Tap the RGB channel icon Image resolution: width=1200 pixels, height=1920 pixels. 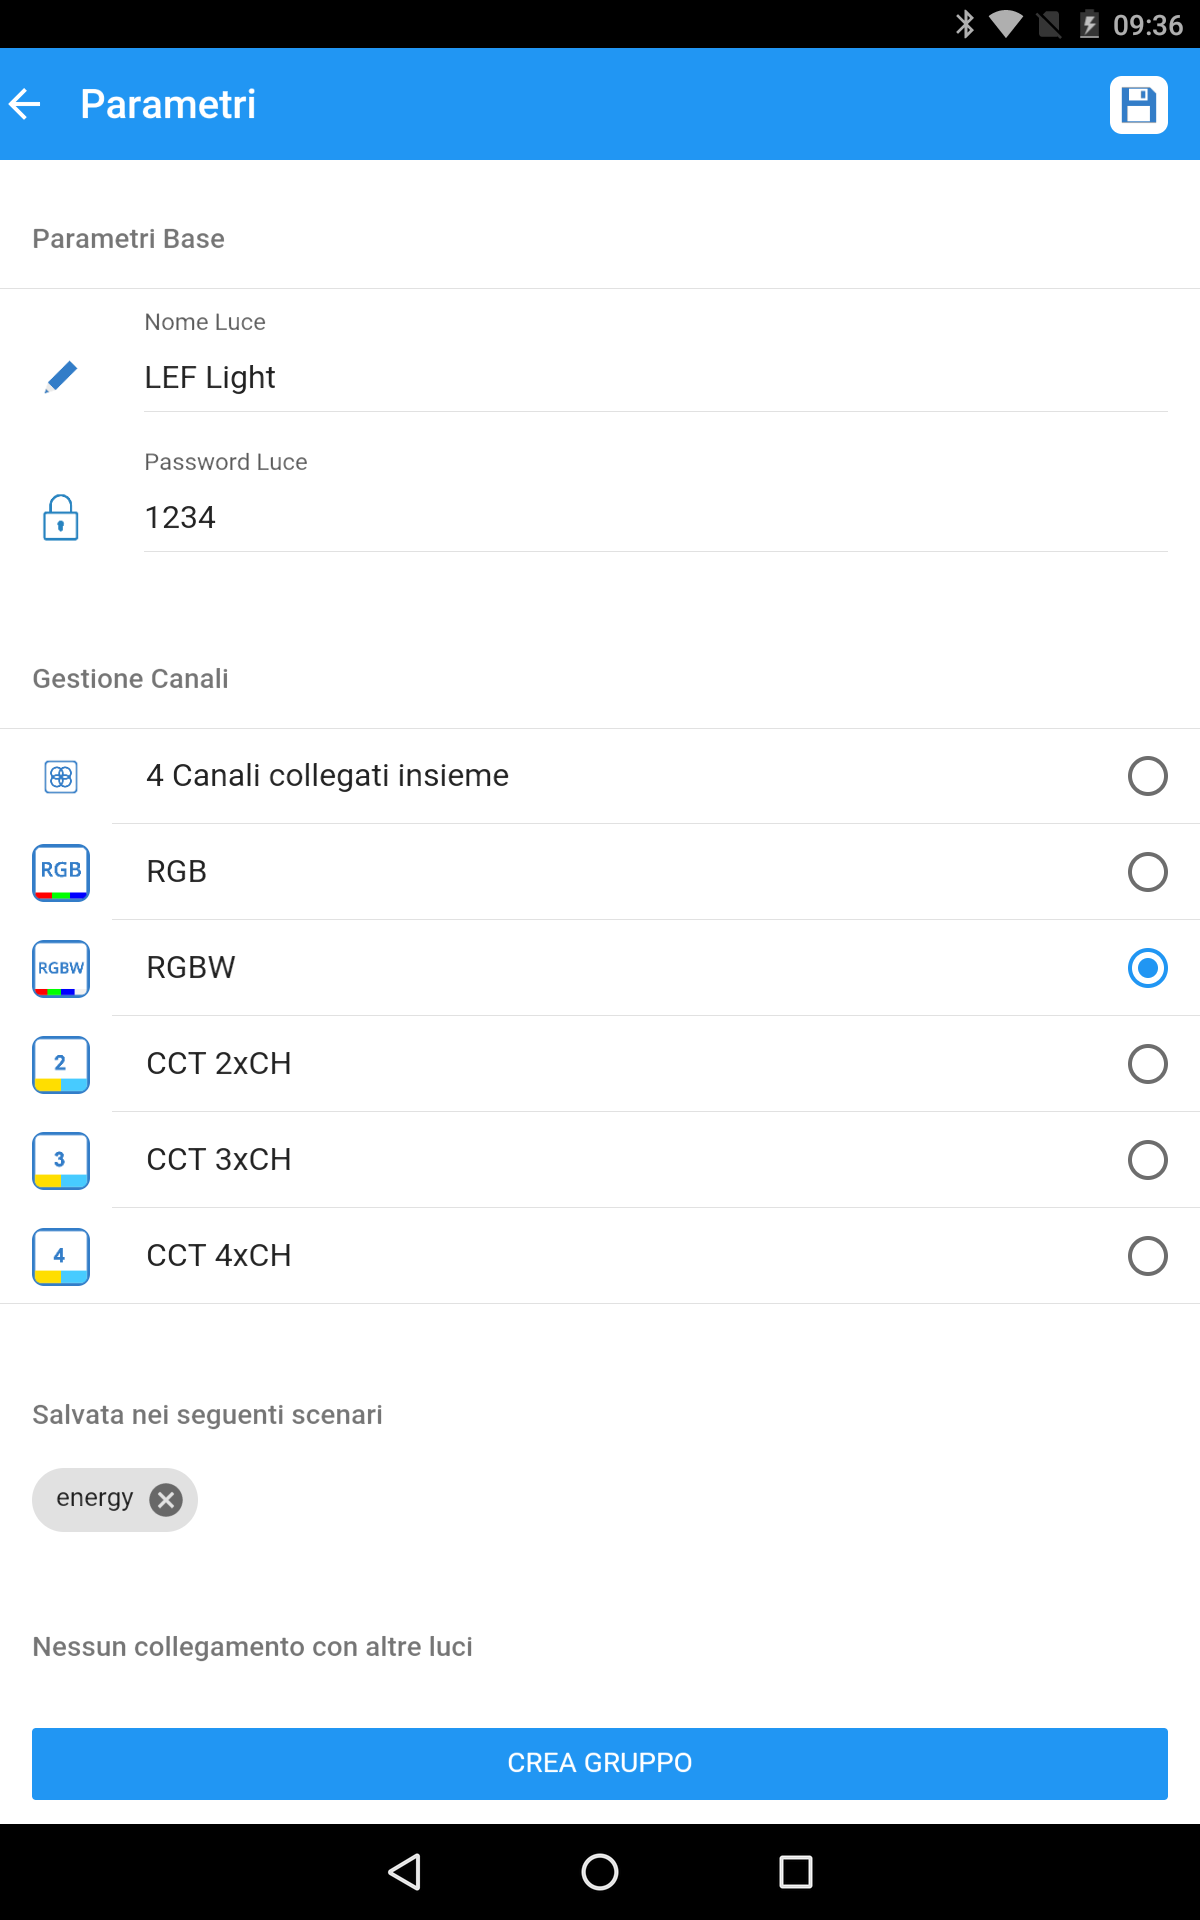pos(61,872)
